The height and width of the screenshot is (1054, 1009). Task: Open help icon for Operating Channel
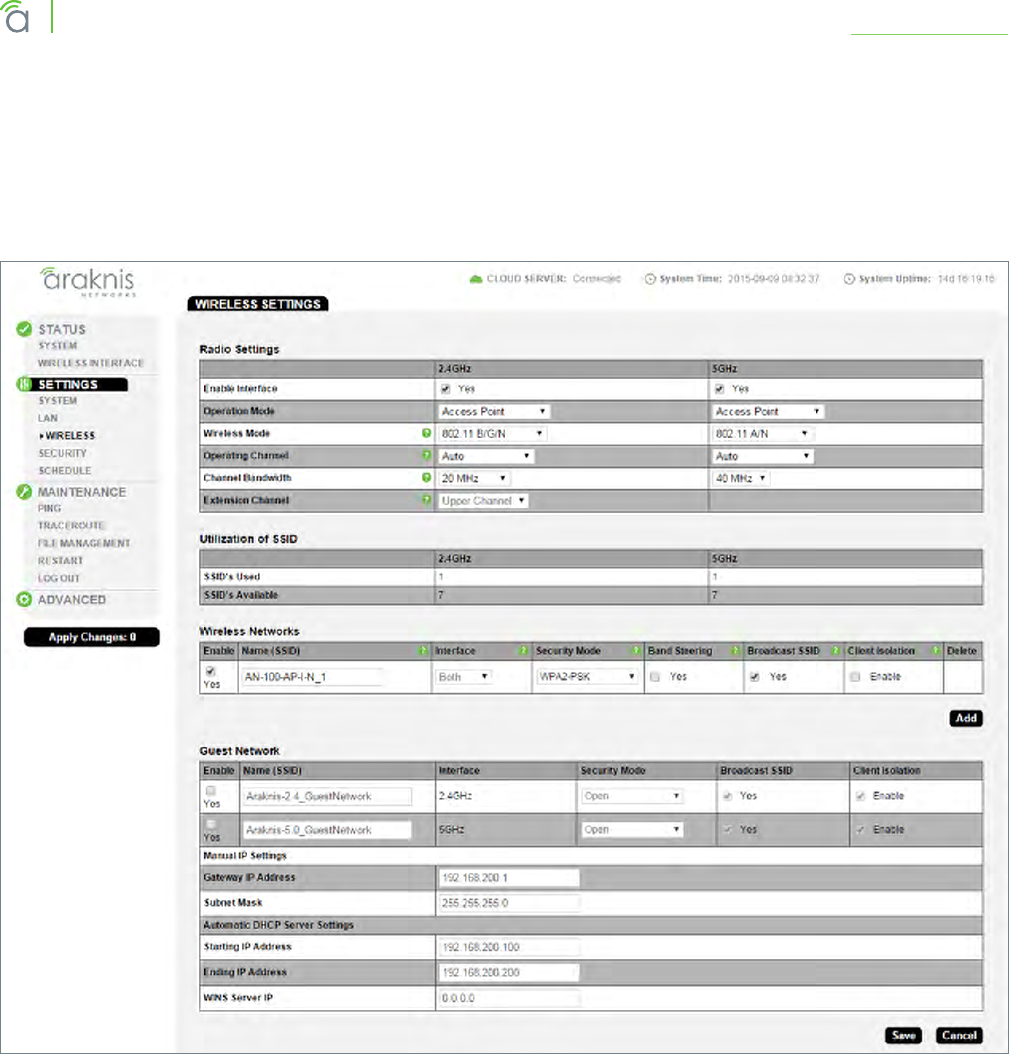(x=426, y=455)
